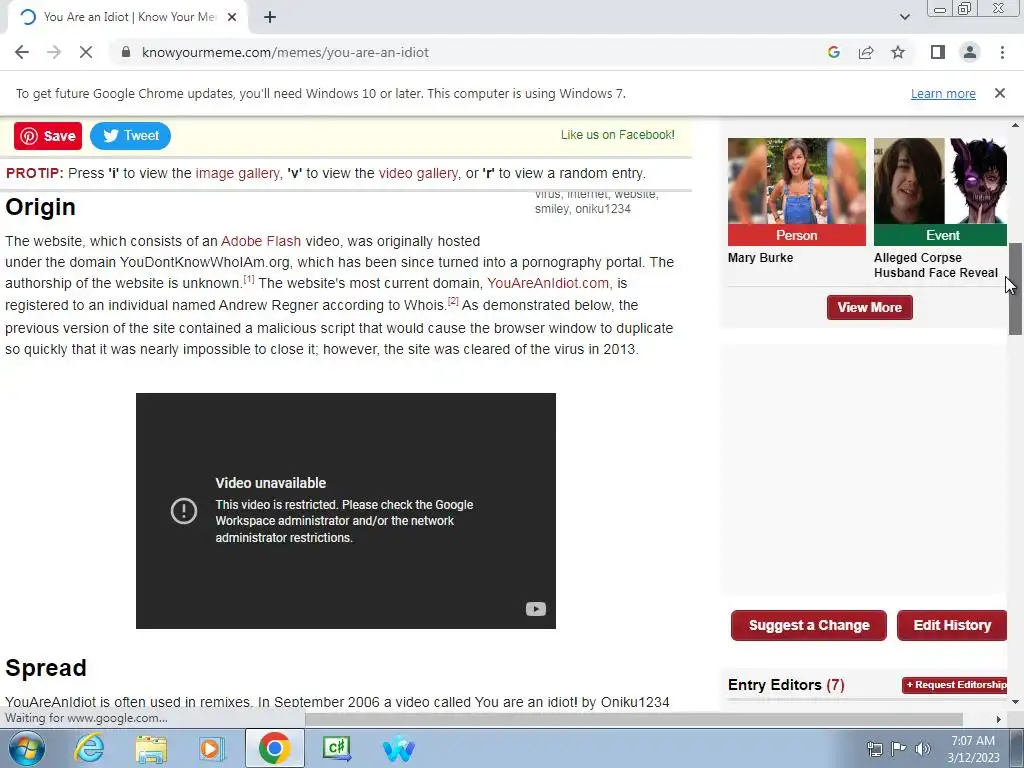1024x768 pixels.
Task: Launch Internet Explorer from the taskbar
Action: click(x=88, y=748)
